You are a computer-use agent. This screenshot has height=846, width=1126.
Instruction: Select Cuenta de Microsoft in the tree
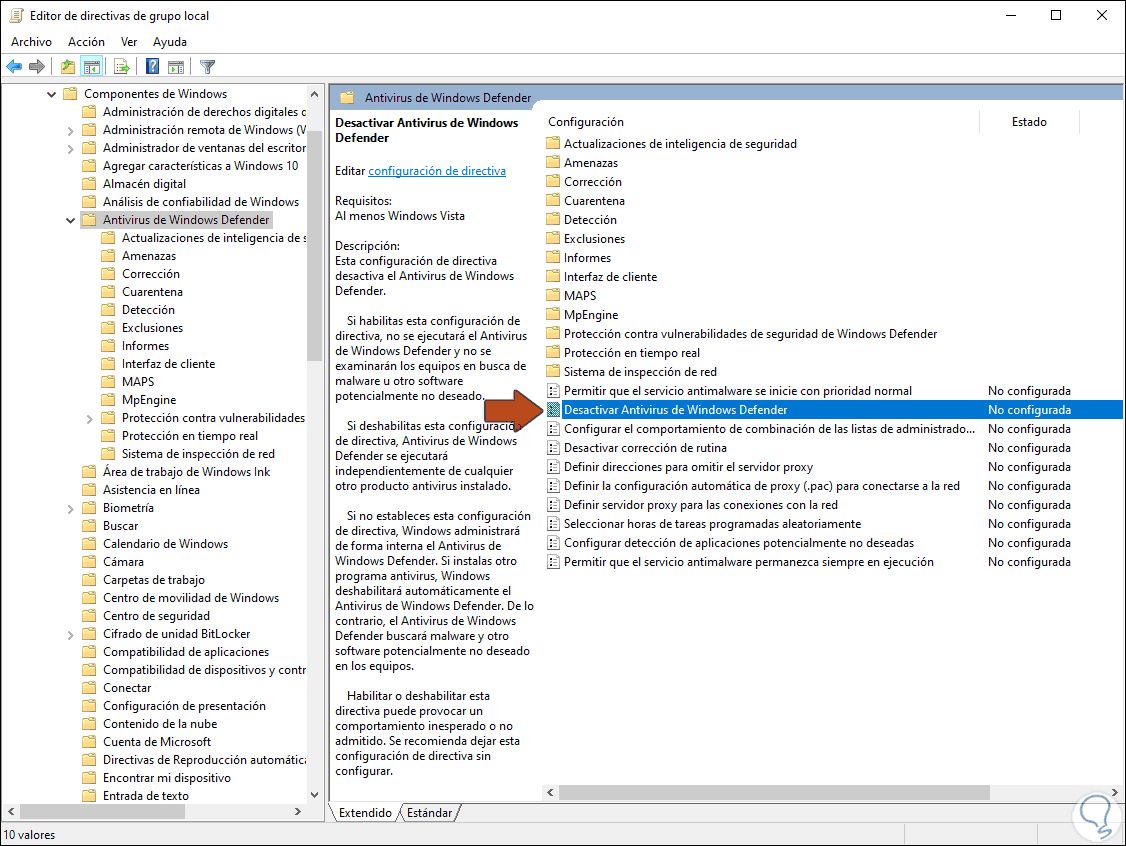point(157,742)
